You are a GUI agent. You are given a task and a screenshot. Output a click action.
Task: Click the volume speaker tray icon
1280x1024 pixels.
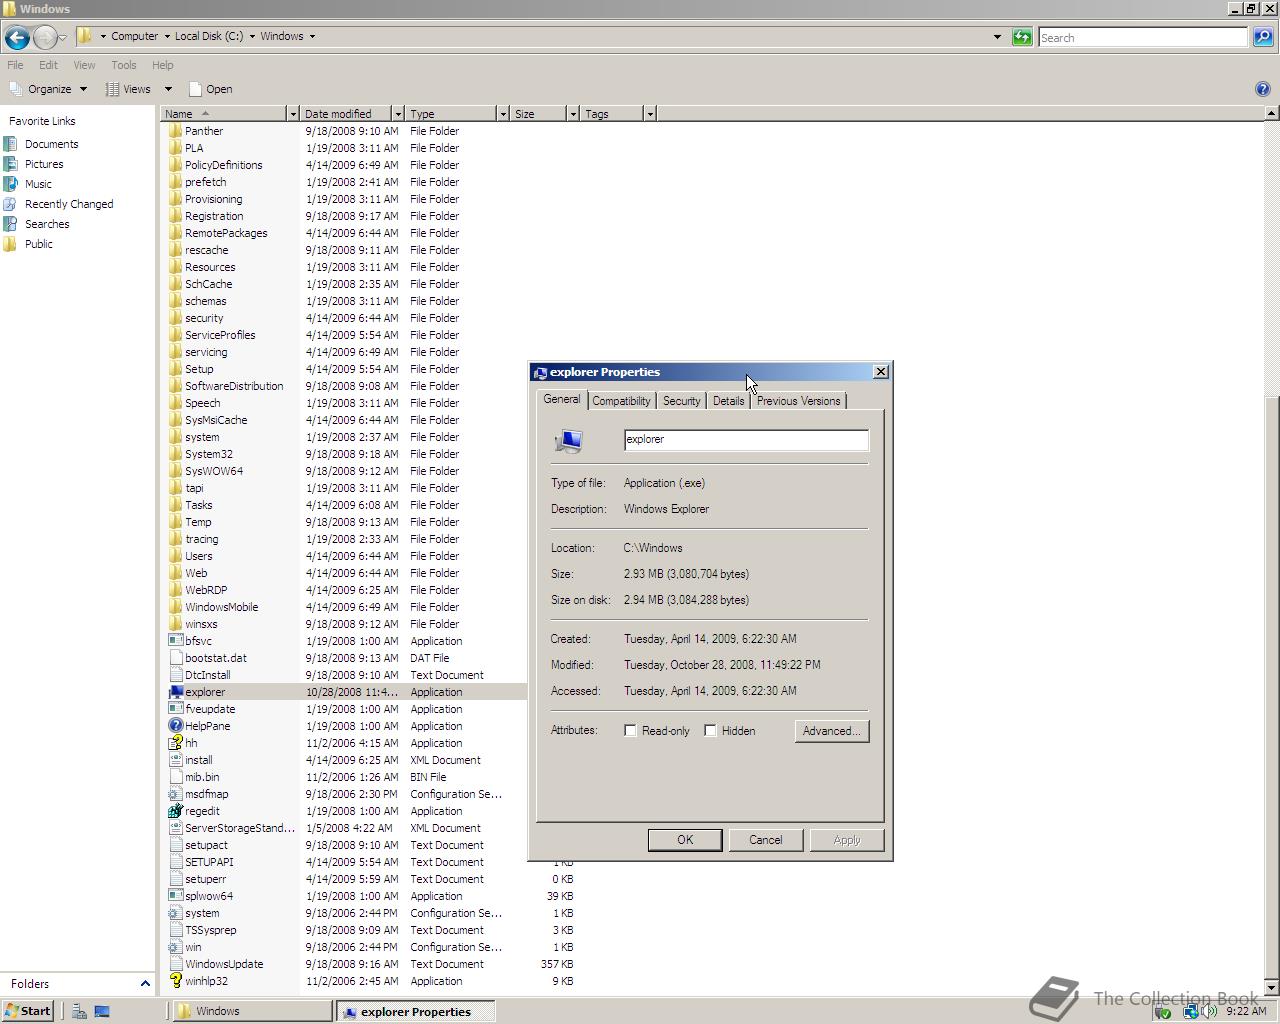pyautogui.click(x=1210, y=1011)
